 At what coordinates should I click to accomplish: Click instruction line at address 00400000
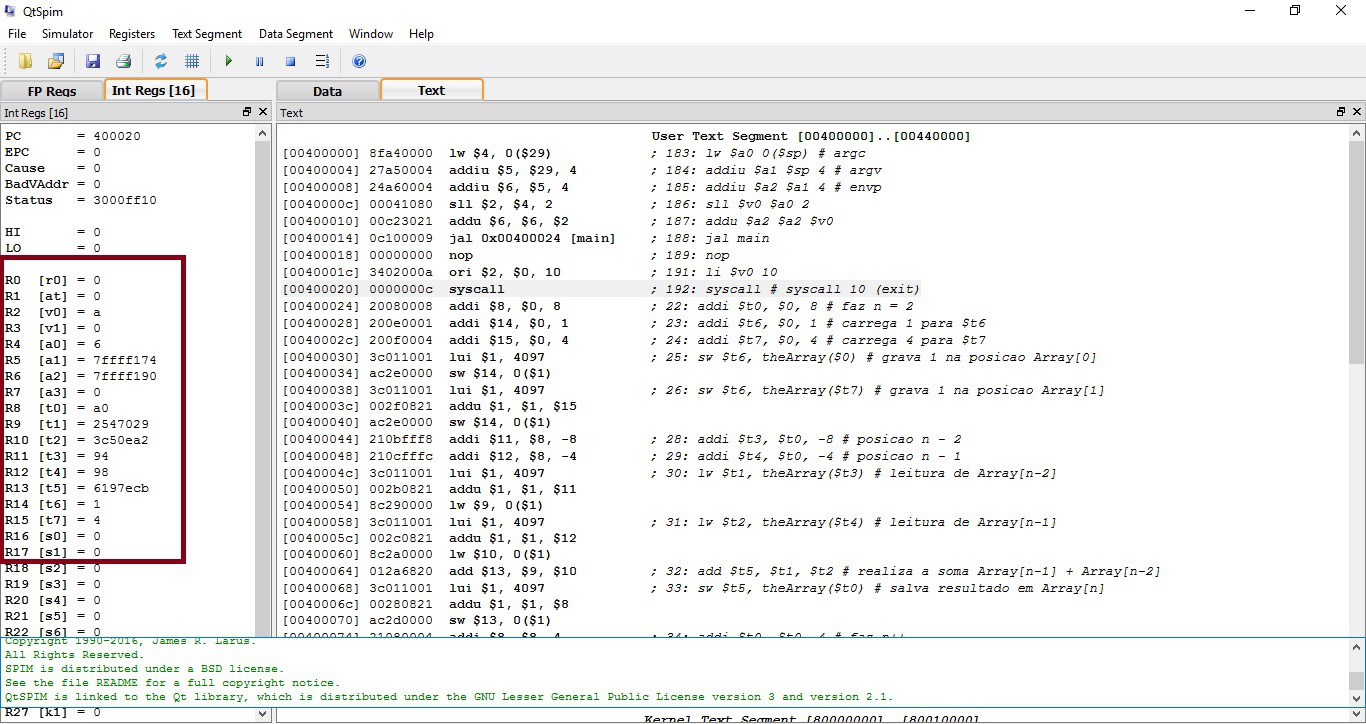[574, 154]
